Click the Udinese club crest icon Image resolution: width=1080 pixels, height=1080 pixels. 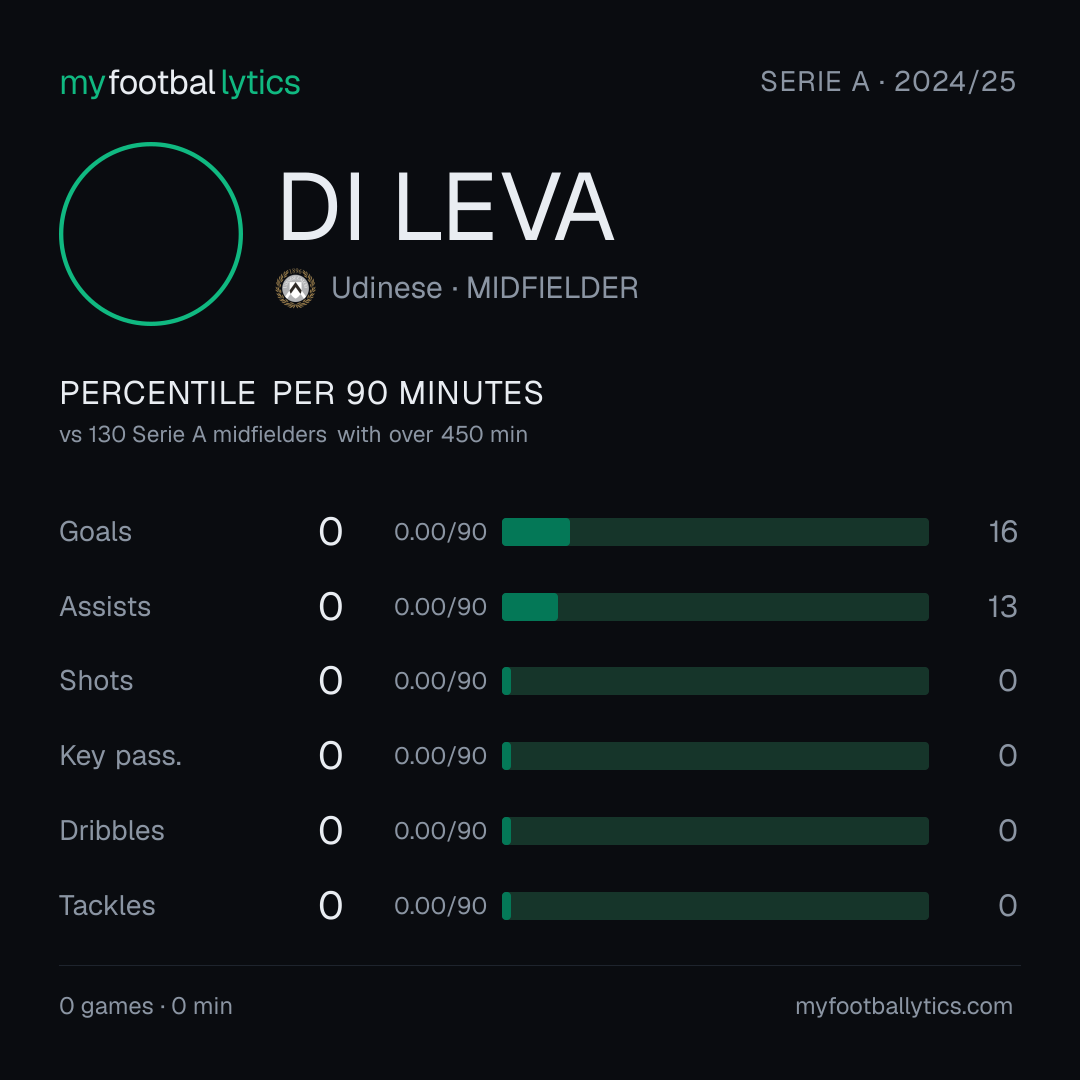tap(295, 288)
